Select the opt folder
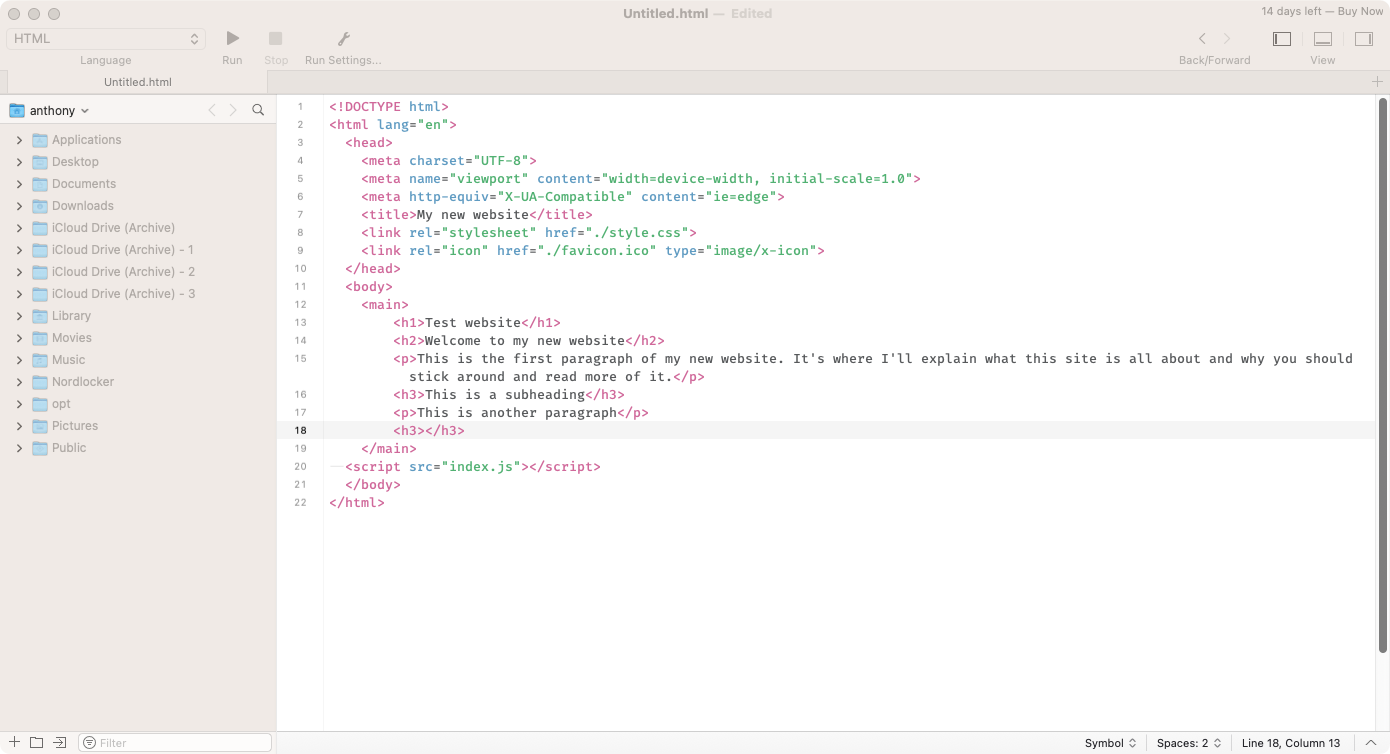Viewport: 1390px width, 754px height. point(138,404)
